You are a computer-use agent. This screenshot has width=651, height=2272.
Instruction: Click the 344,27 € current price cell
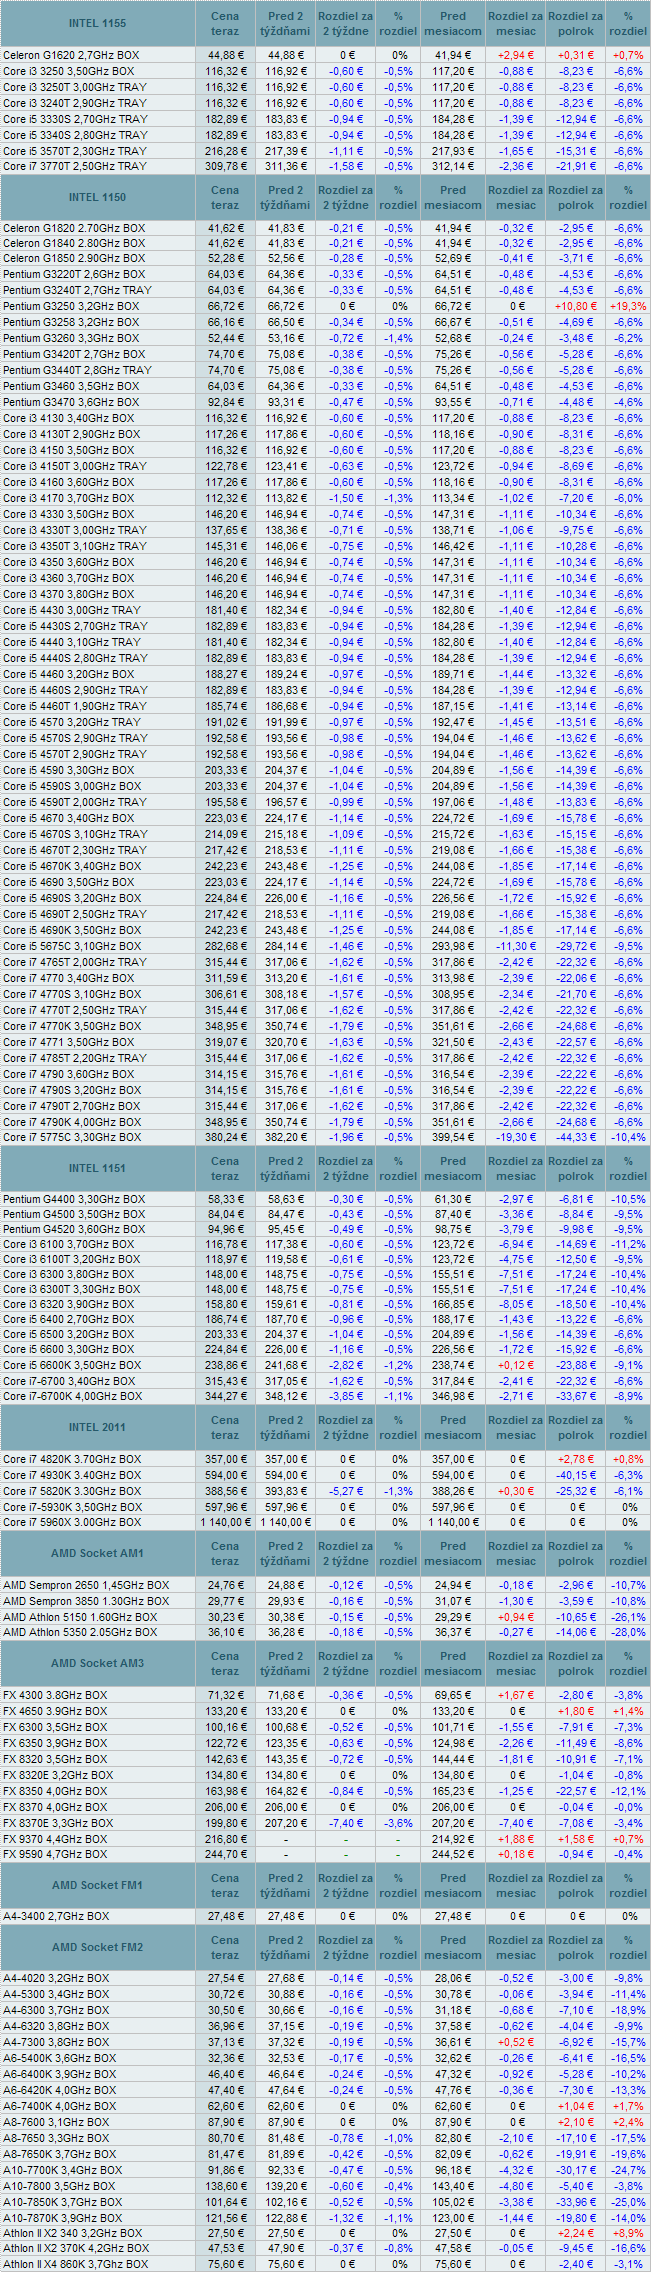[226, 1396]
